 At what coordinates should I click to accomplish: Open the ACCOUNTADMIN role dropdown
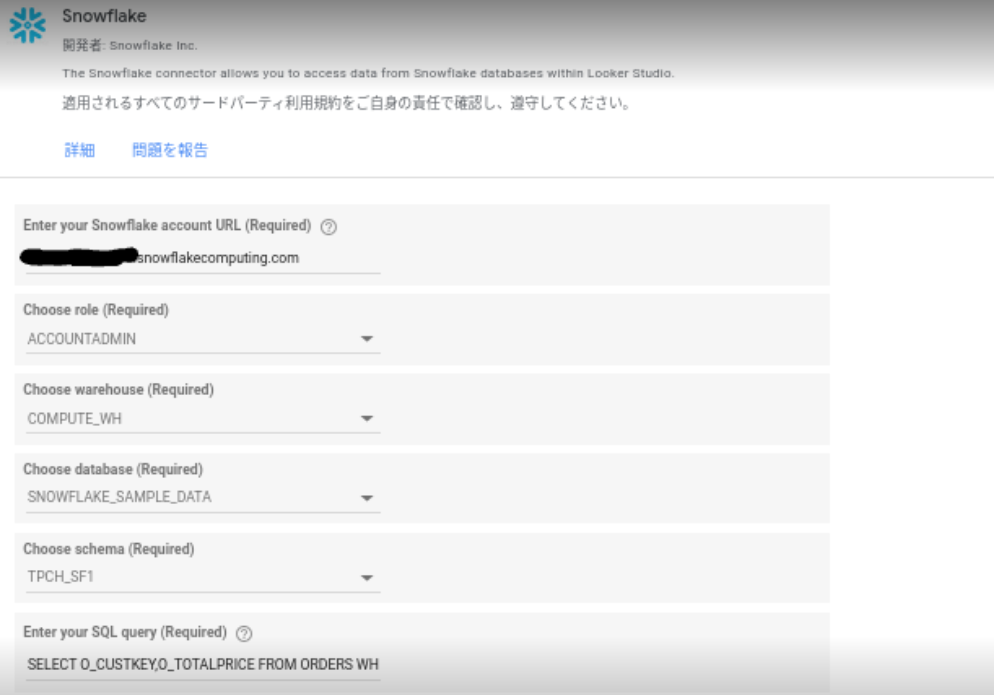click(203, 339)
